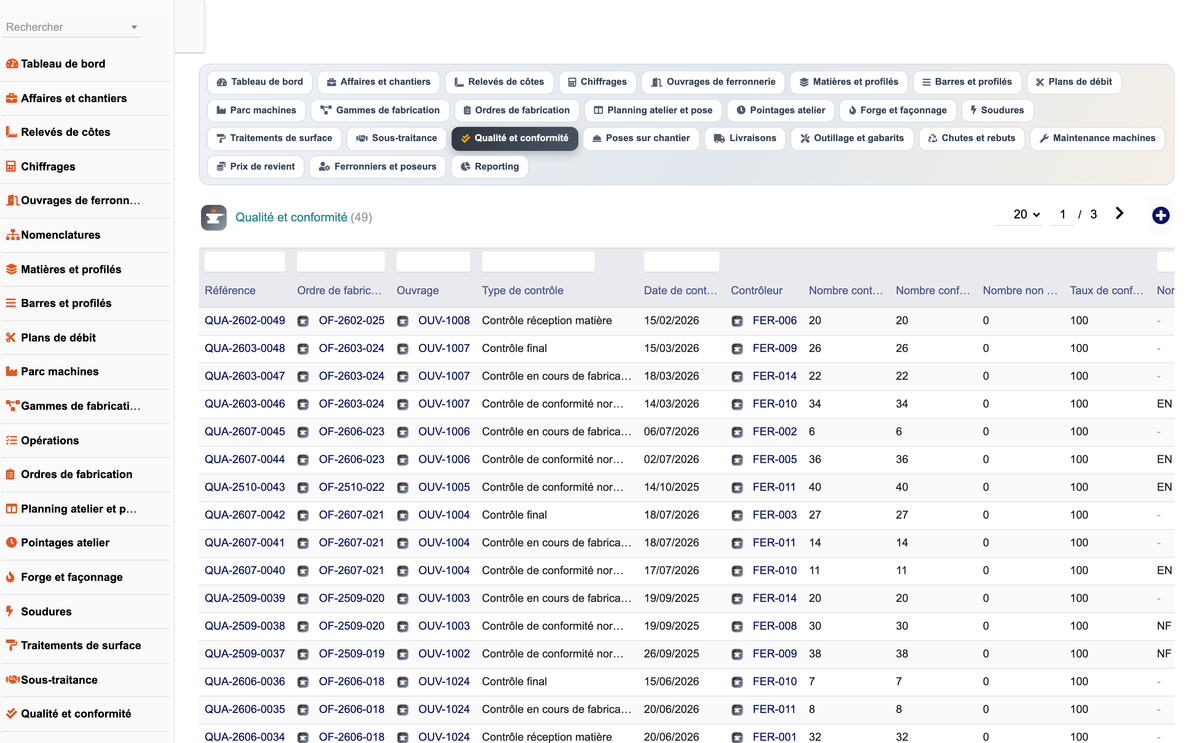Select the Ferronniers et poseurs tab
Image resolution: width=1200 pixels, height=743 pixels.
coord(378,167)
